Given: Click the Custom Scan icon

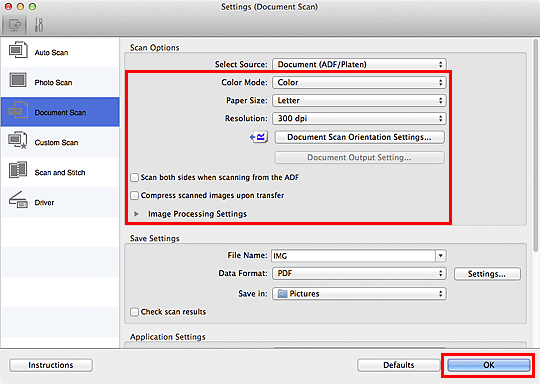Looking at the screenshot, I should click(18, 141).
